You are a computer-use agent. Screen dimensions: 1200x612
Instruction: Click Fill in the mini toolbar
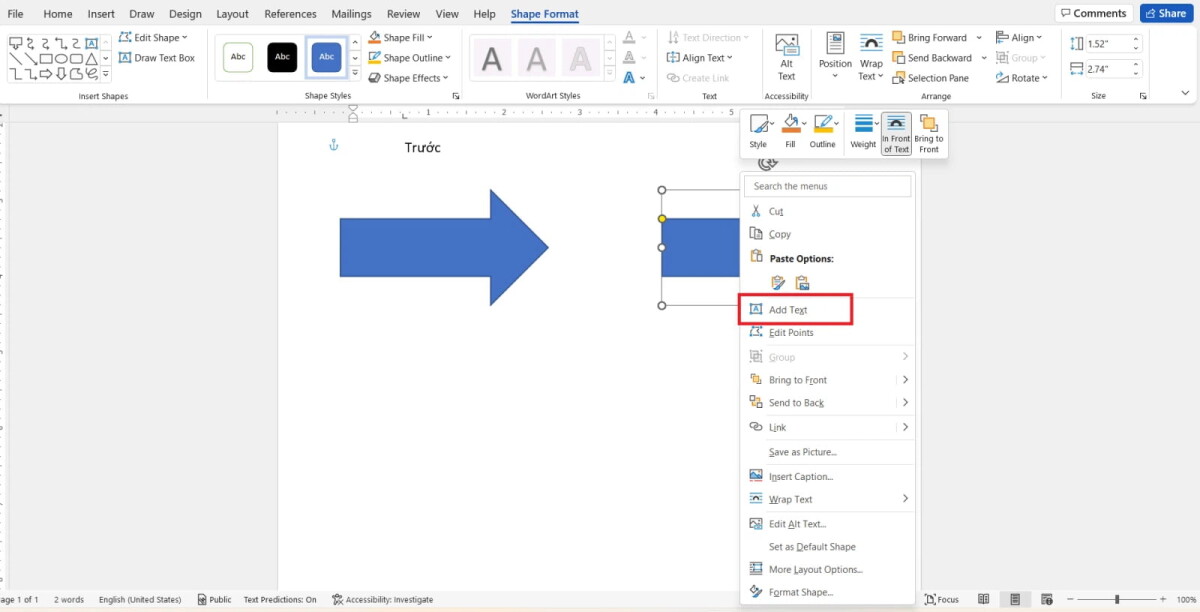point(791,133)
